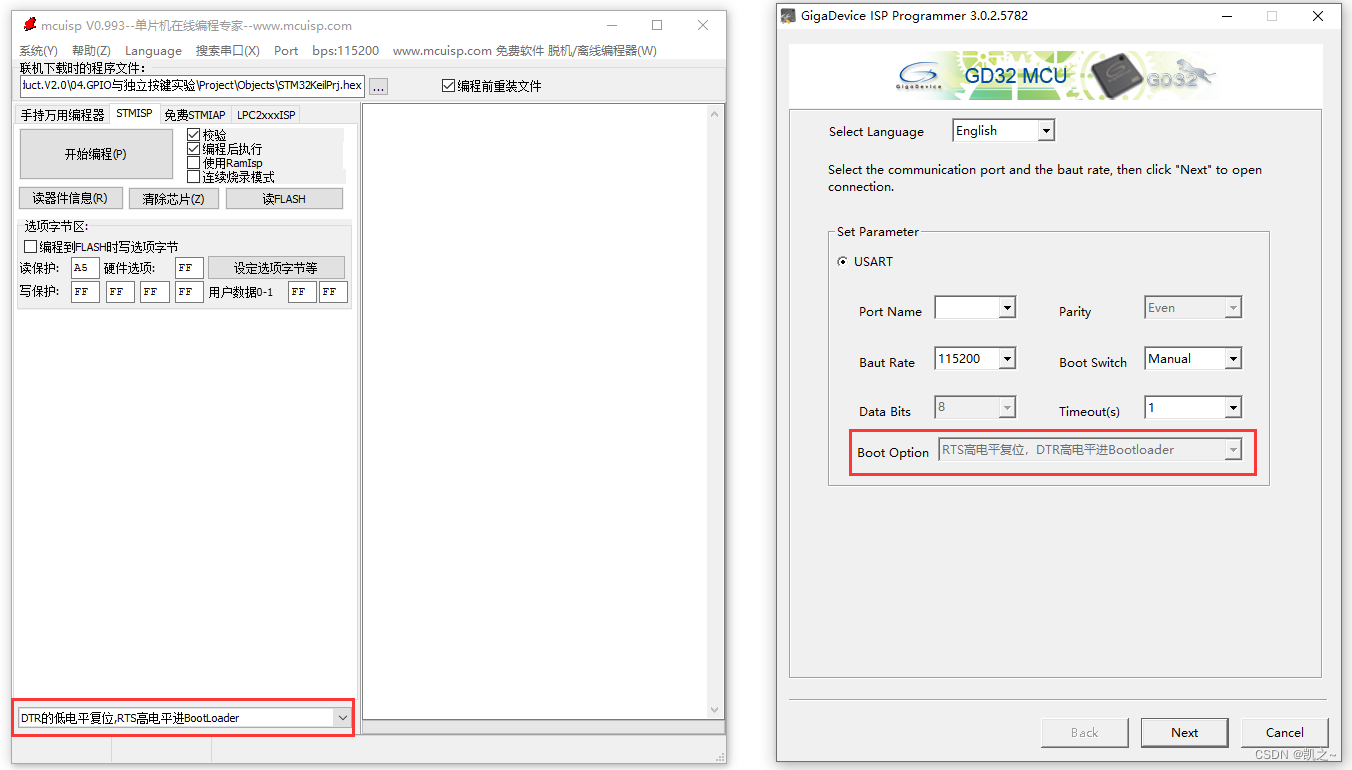Click the www.mcuisp.com 免费软件 menu item

click(x=468, y=51)
